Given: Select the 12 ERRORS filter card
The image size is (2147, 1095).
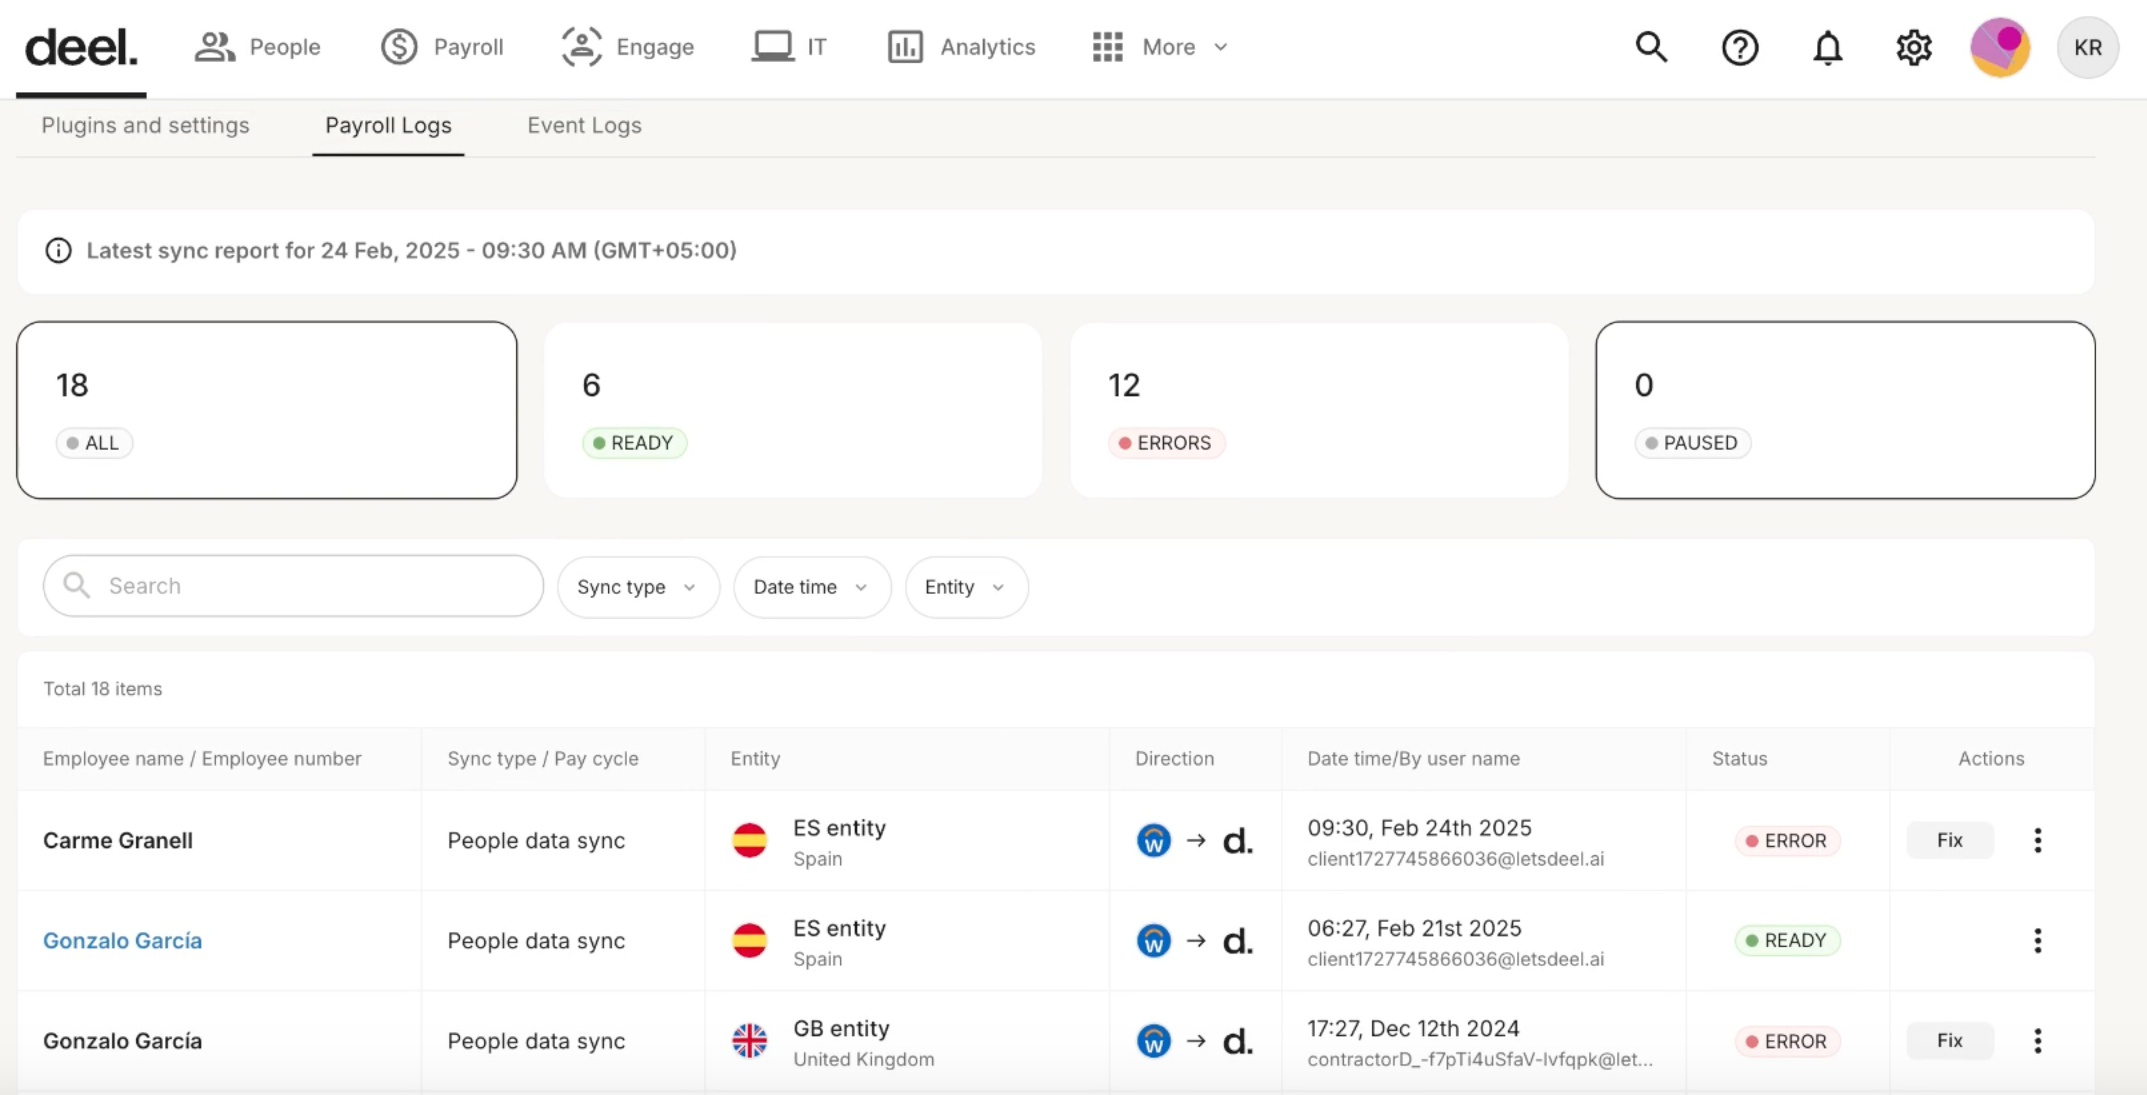Looking at the screenshot, I should pos(1319,410).
